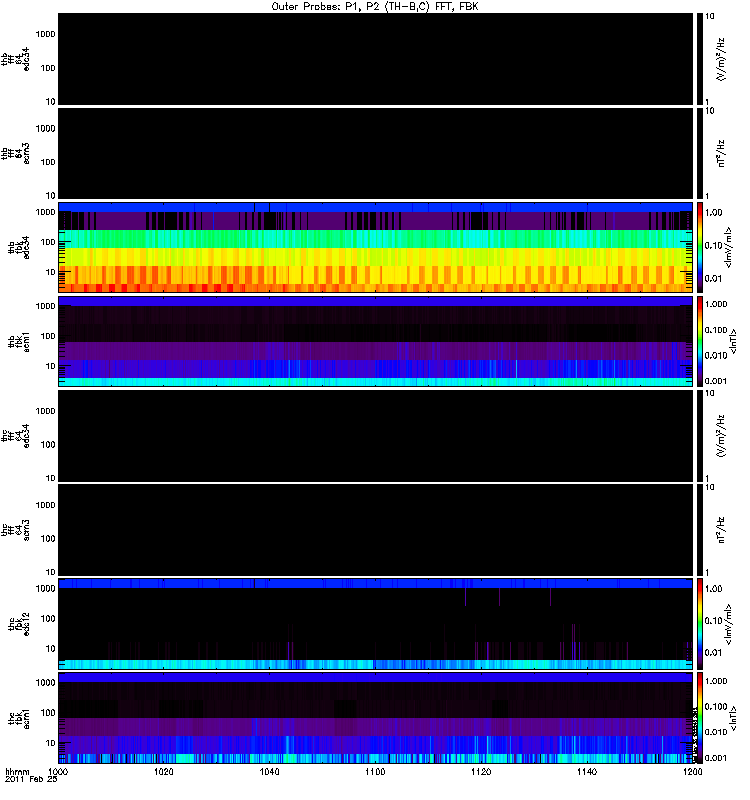Click the black color bar beside thc fff edc34

click(x=700, y=436)
